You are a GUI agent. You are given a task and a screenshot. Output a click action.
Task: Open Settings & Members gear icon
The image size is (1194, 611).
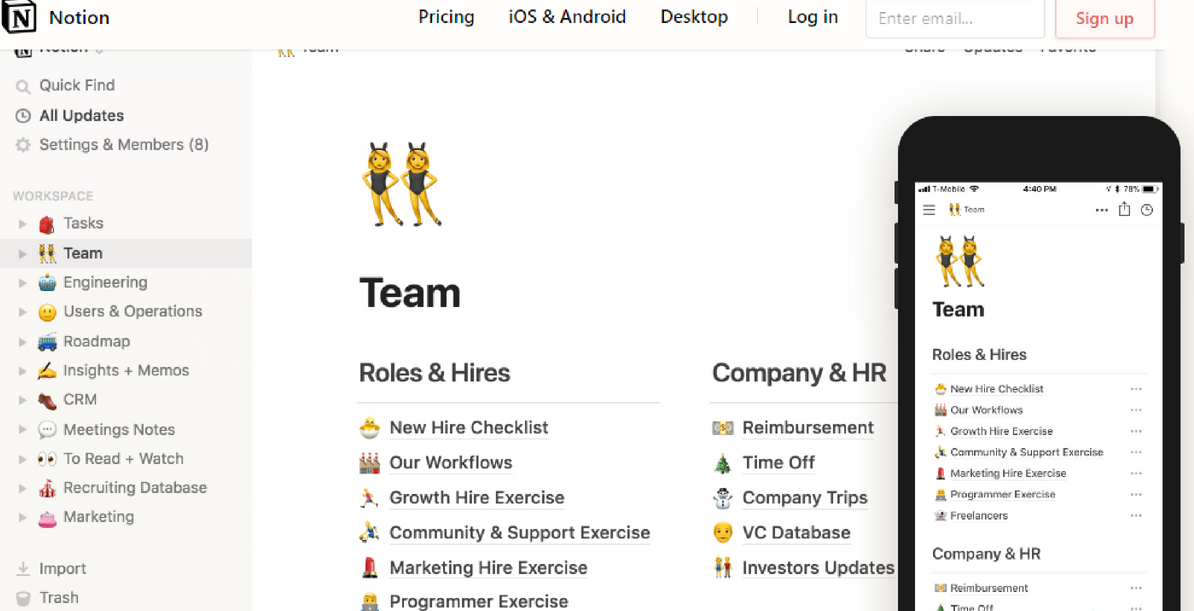[x=24, y=145]
